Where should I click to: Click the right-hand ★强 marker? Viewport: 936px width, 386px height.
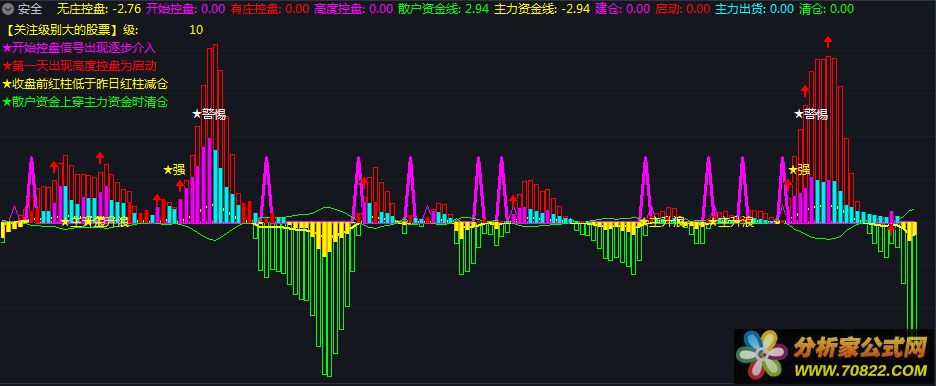(x=799, y=169)
